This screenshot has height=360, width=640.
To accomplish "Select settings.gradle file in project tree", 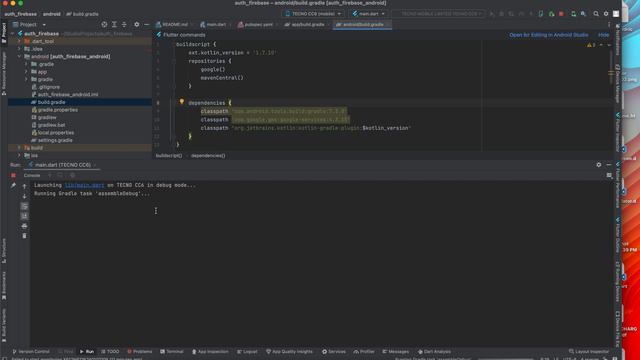I will (x=55, y=140).
